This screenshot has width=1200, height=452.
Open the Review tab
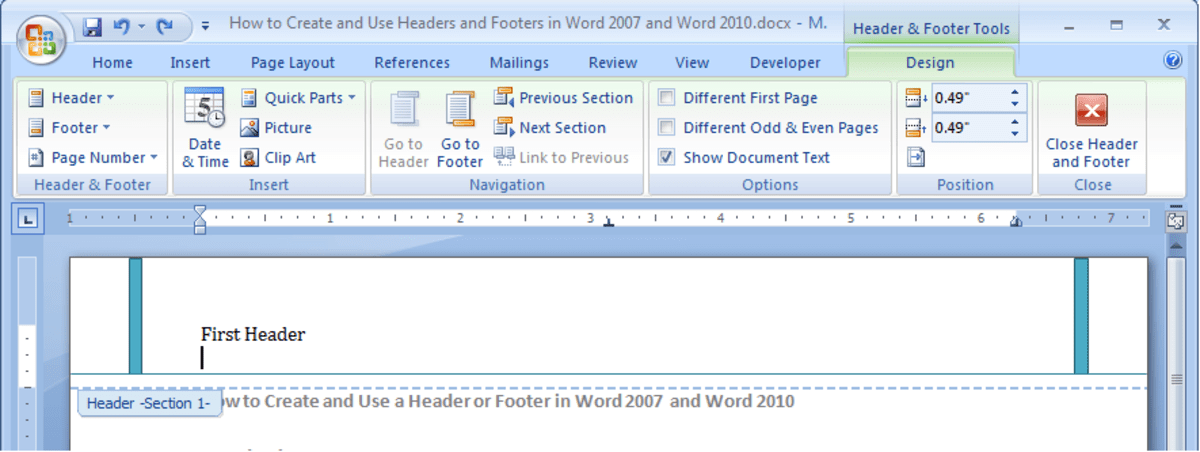[x=613, y=62]
